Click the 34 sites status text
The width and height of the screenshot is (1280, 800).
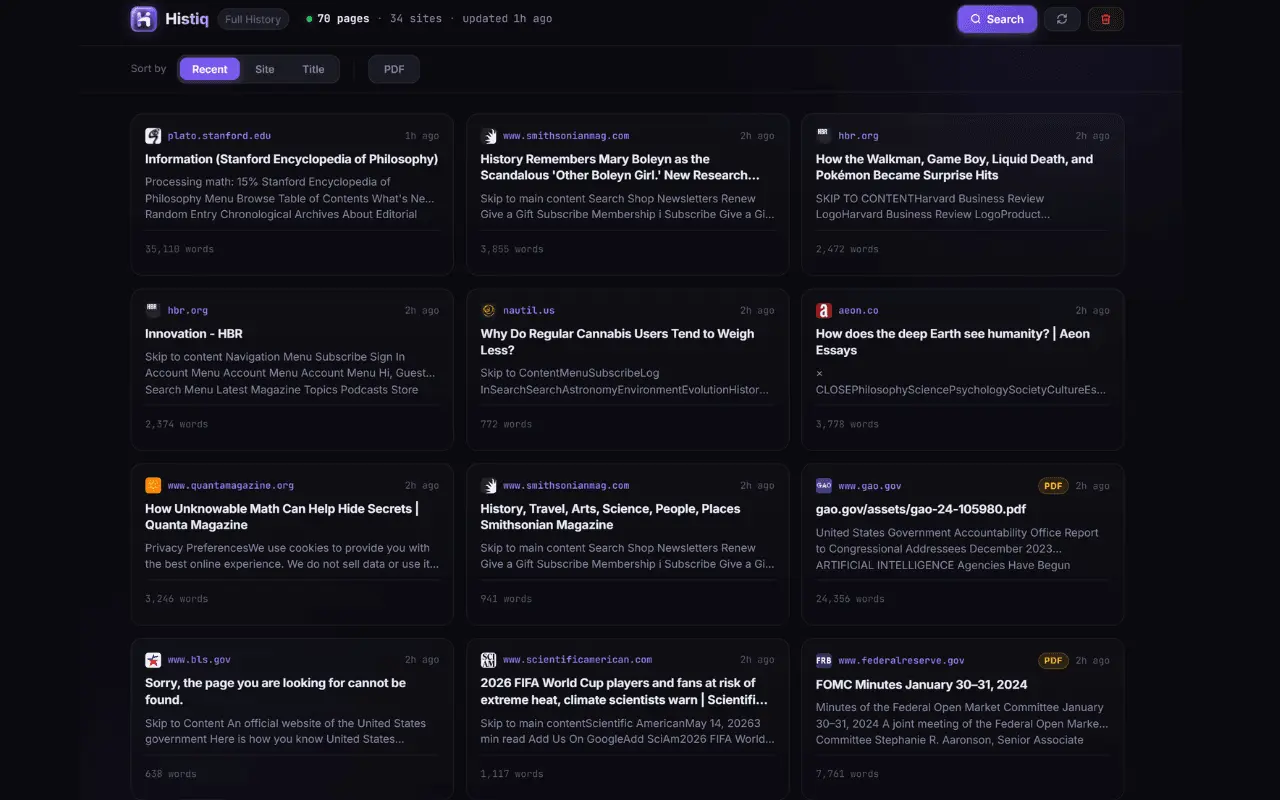[x=416, y=19]
